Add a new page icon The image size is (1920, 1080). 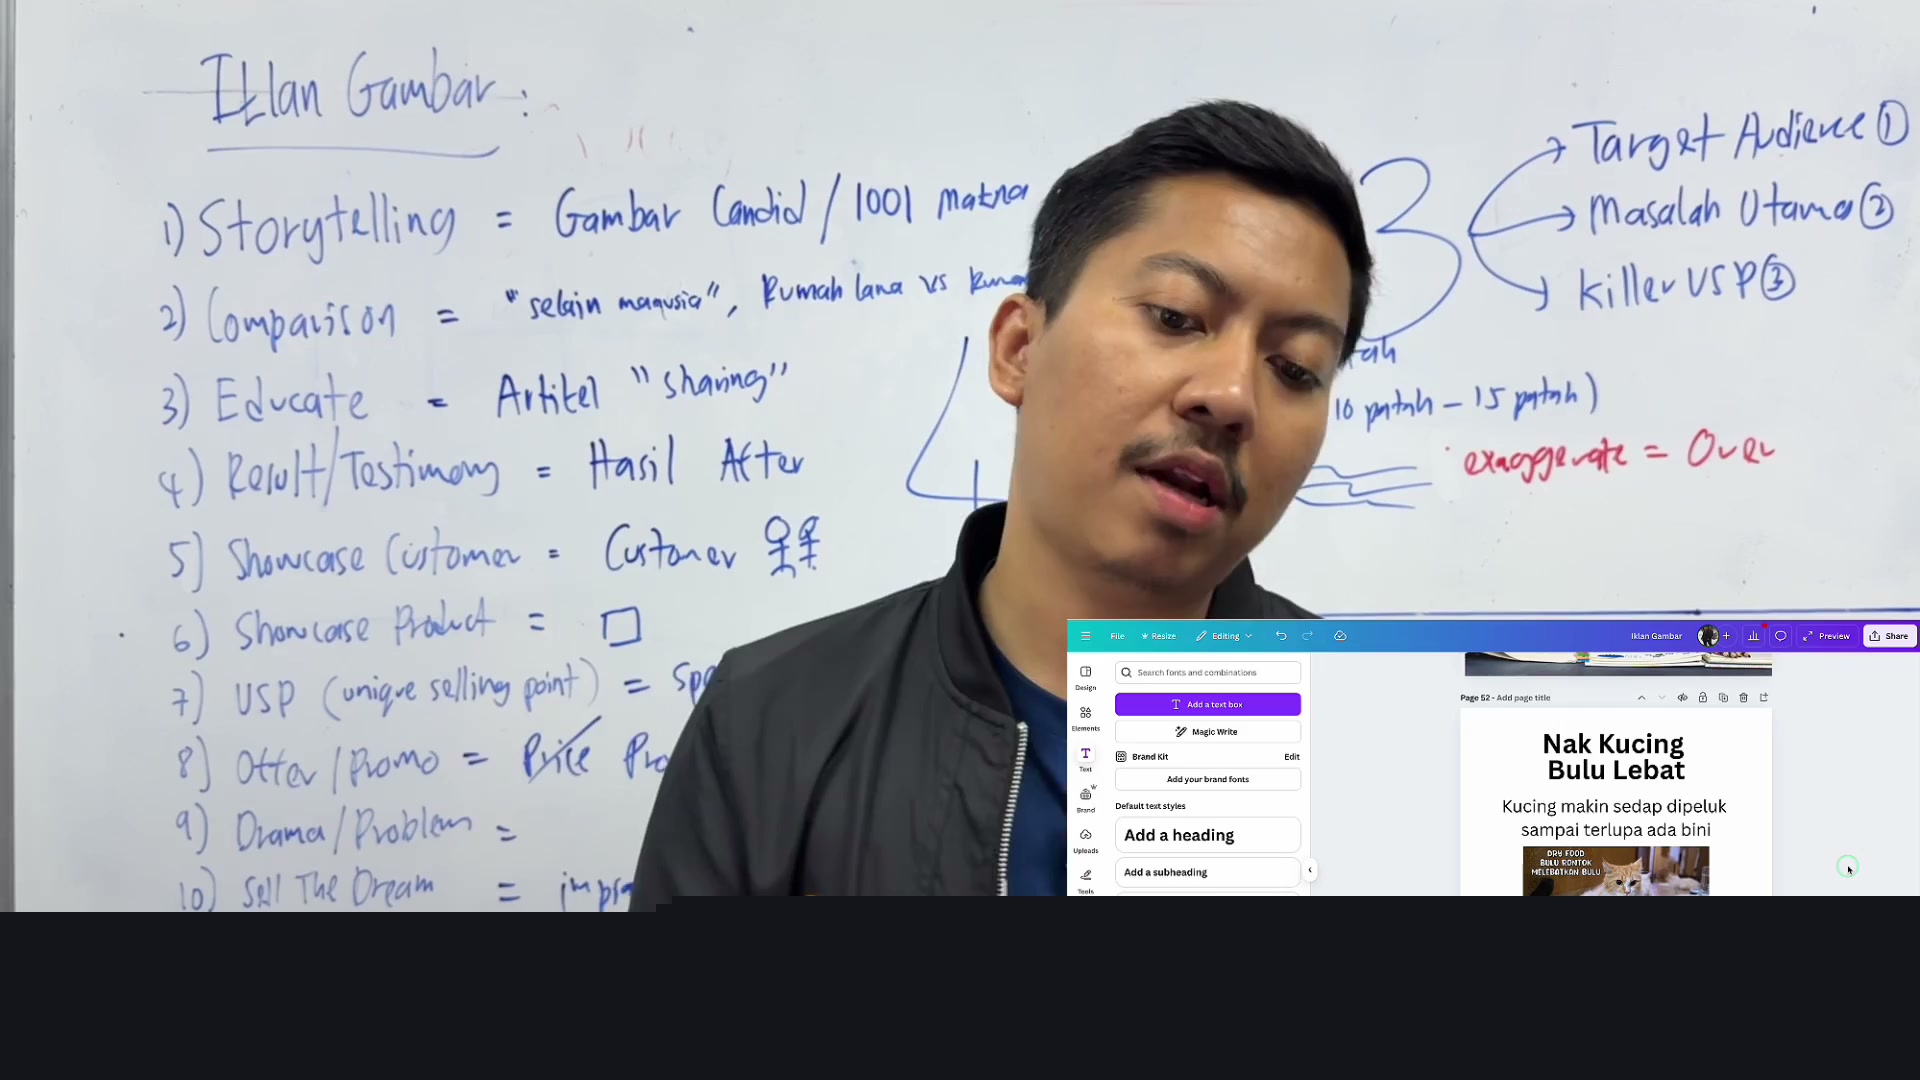pyautogui.click(x=1764, y=698)
